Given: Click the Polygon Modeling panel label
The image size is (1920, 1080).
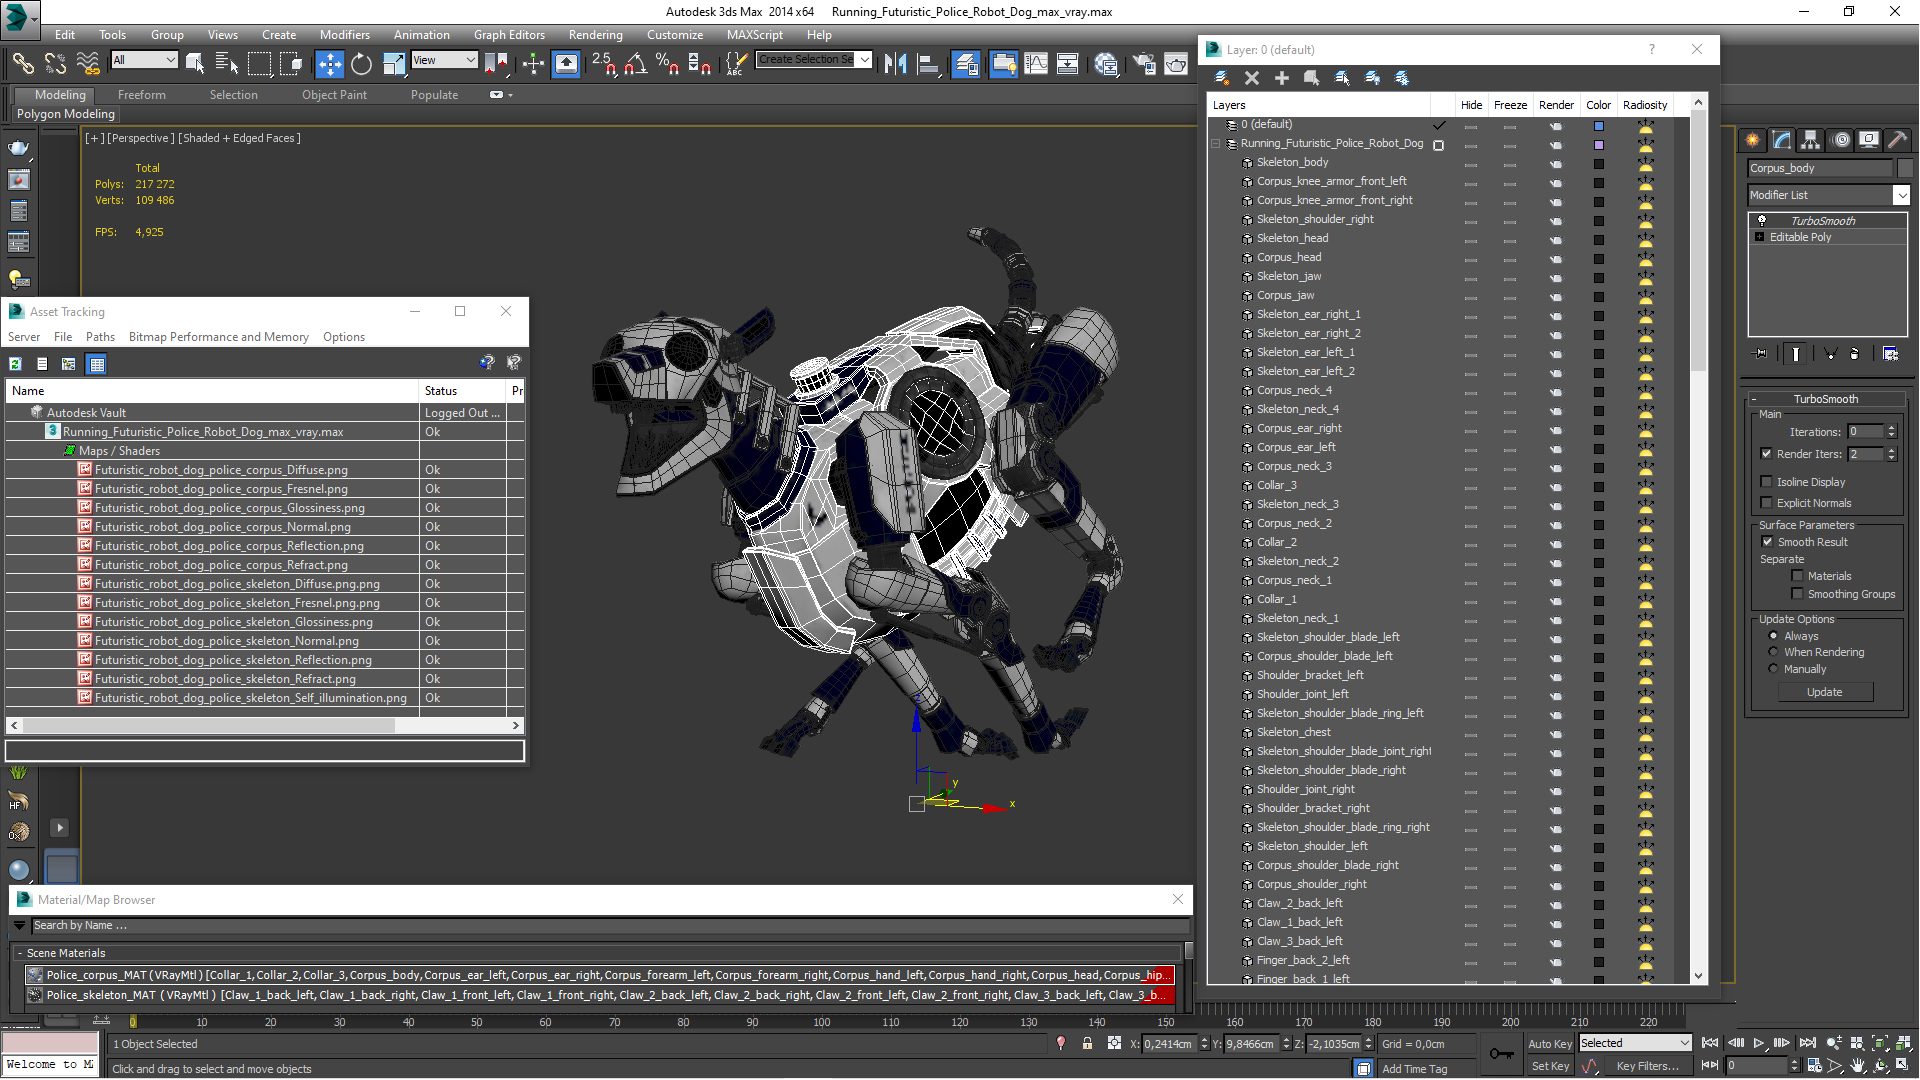Looking at the screenshot, I should pos(66,114).
